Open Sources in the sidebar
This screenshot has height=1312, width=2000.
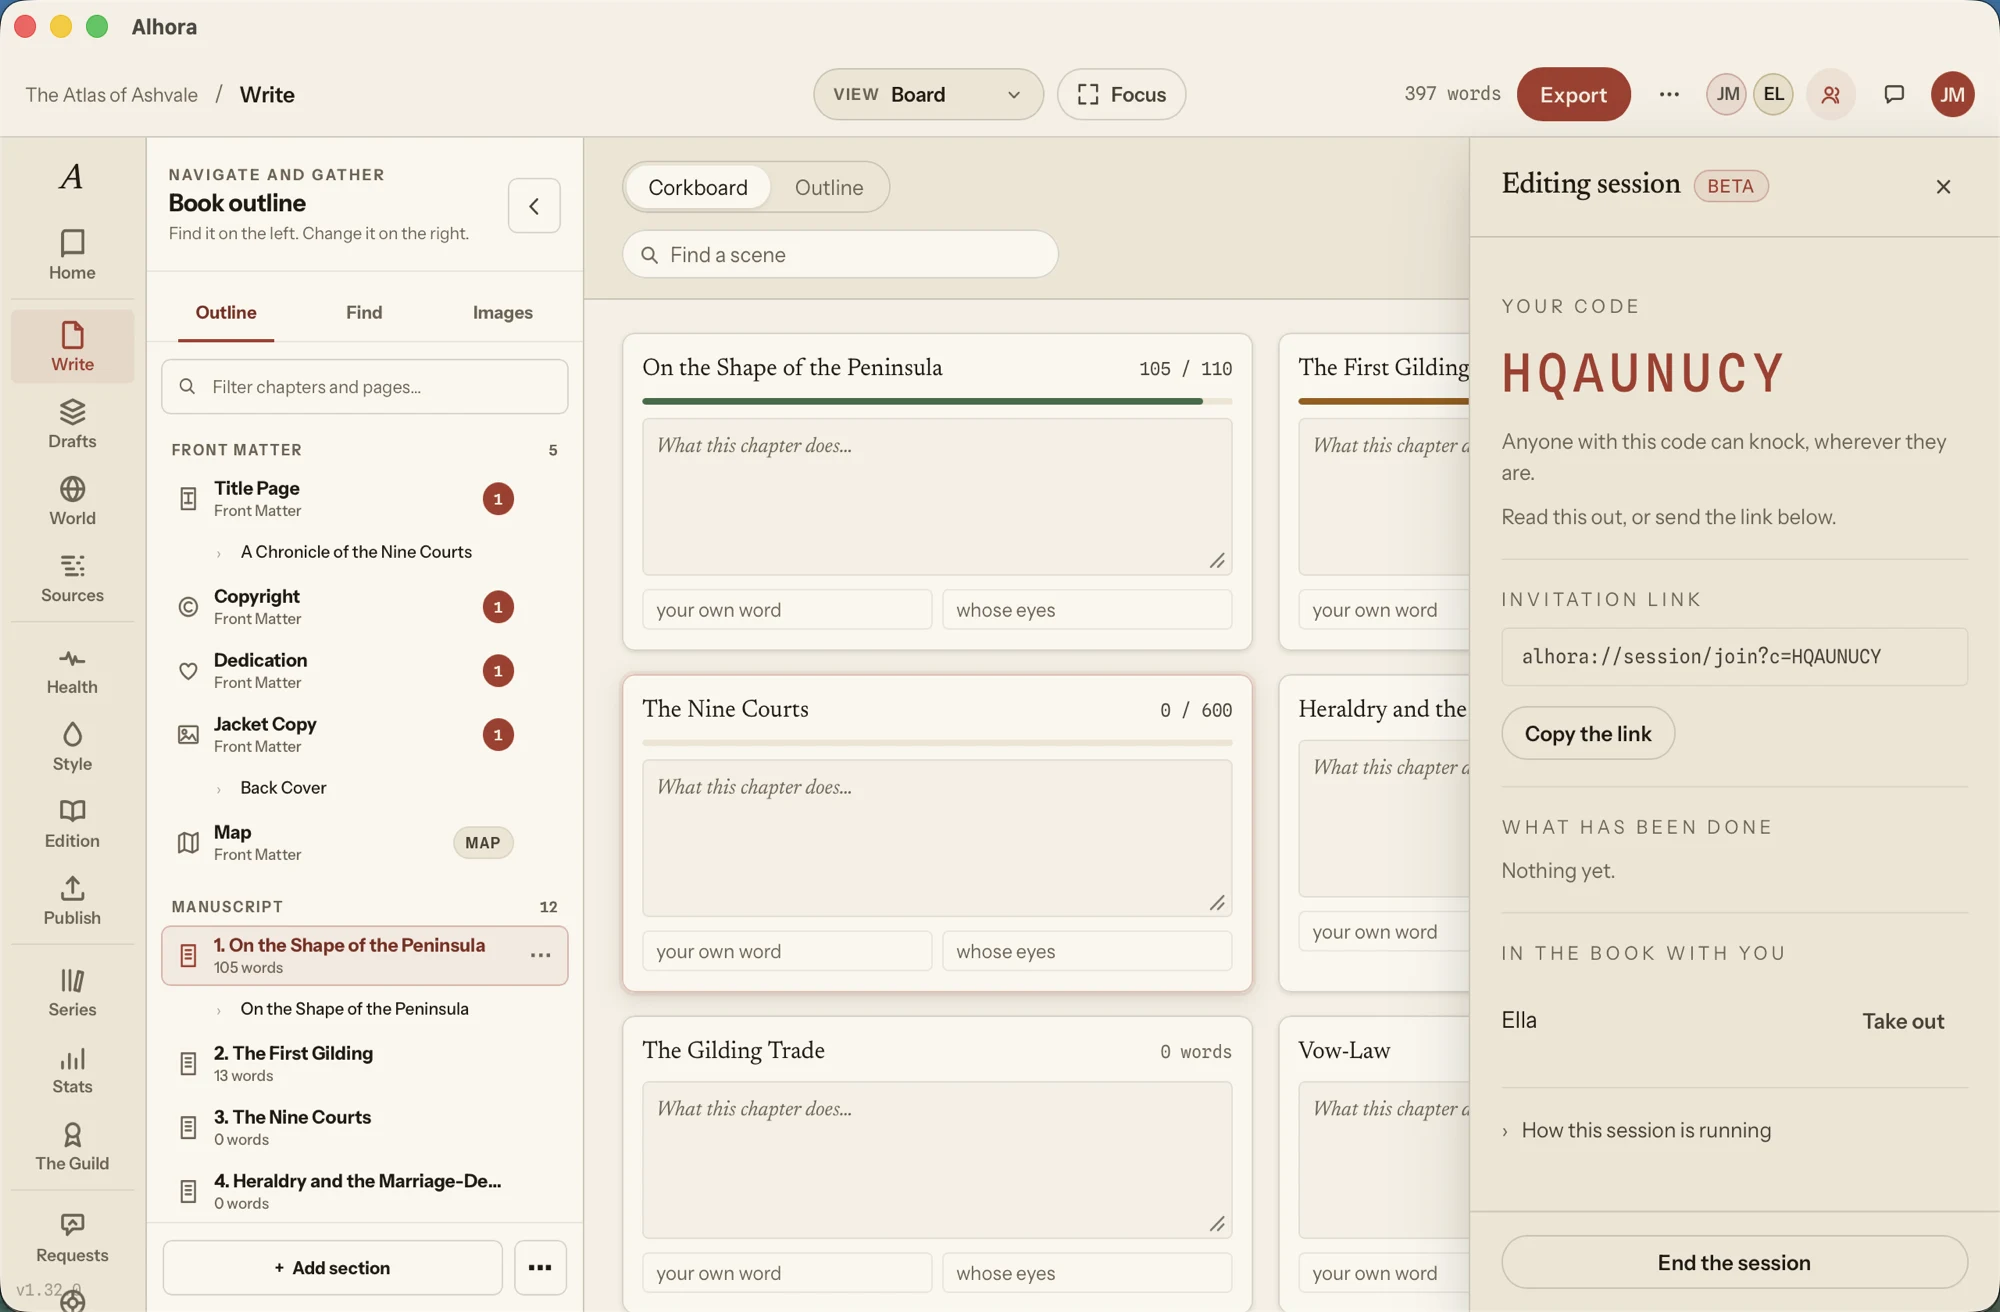click(72, 577)
